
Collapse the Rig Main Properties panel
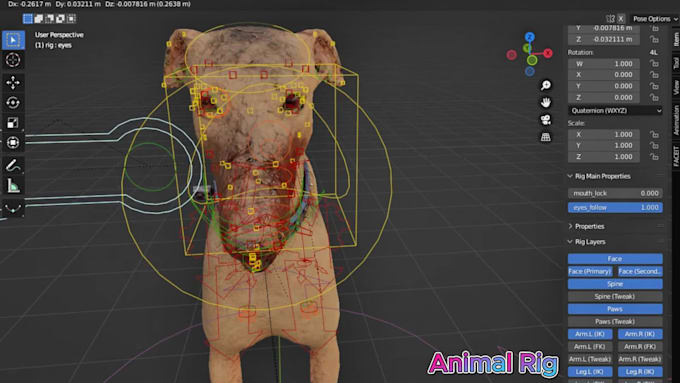pos(570,176)
